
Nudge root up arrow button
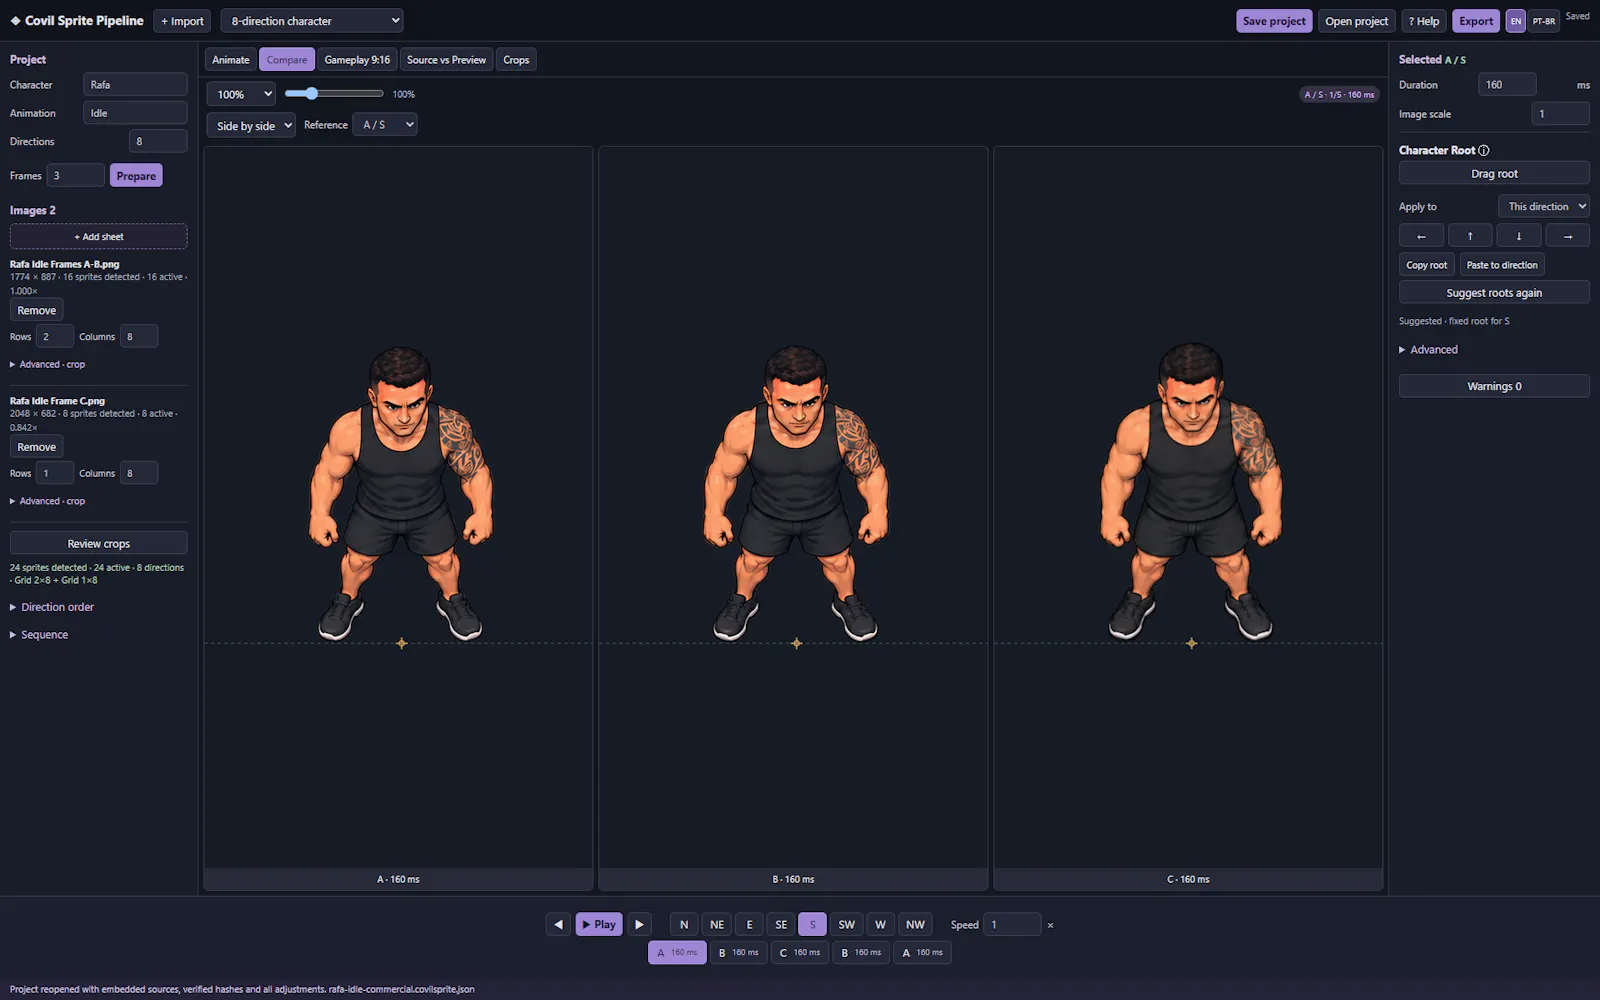pyautogui.click(x=1470, y=236)
